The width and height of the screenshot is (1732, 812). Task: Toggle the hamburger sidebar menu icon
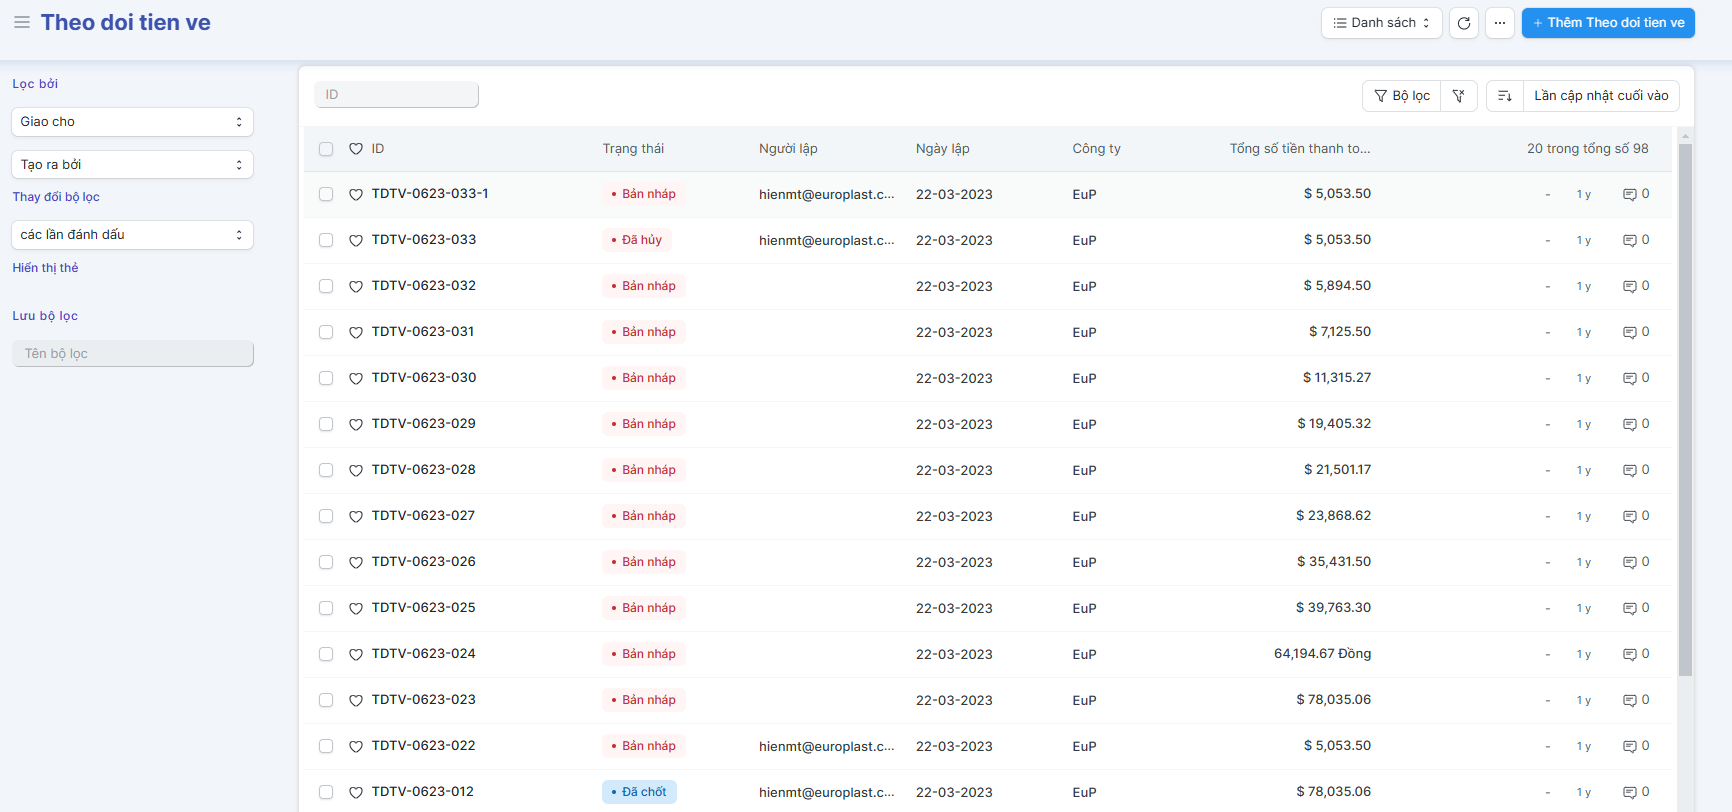pyautogui.click(x=21, y=22)
